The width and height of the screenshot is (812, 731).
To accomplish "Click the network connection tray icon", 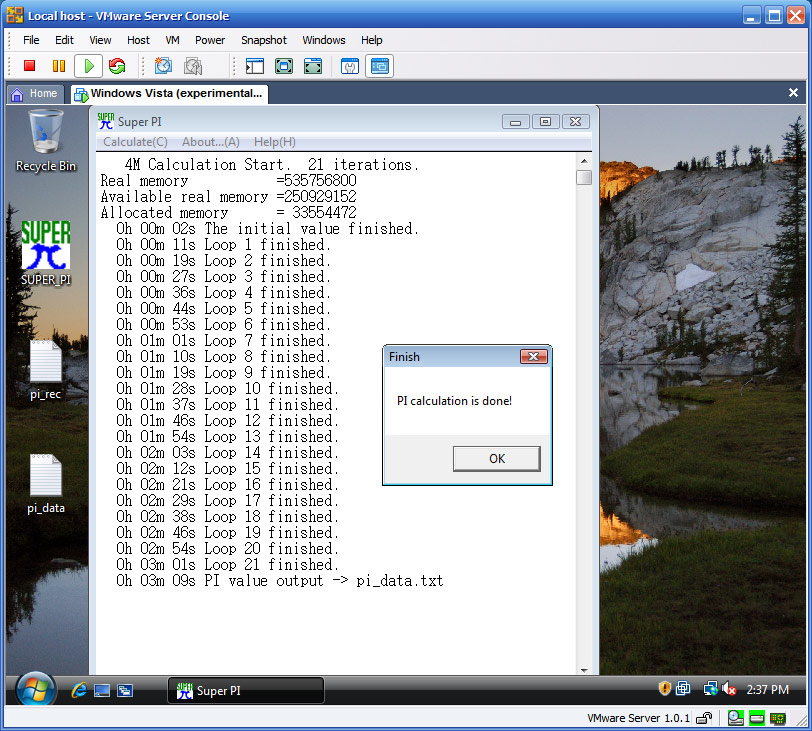I will click(710, 689).
